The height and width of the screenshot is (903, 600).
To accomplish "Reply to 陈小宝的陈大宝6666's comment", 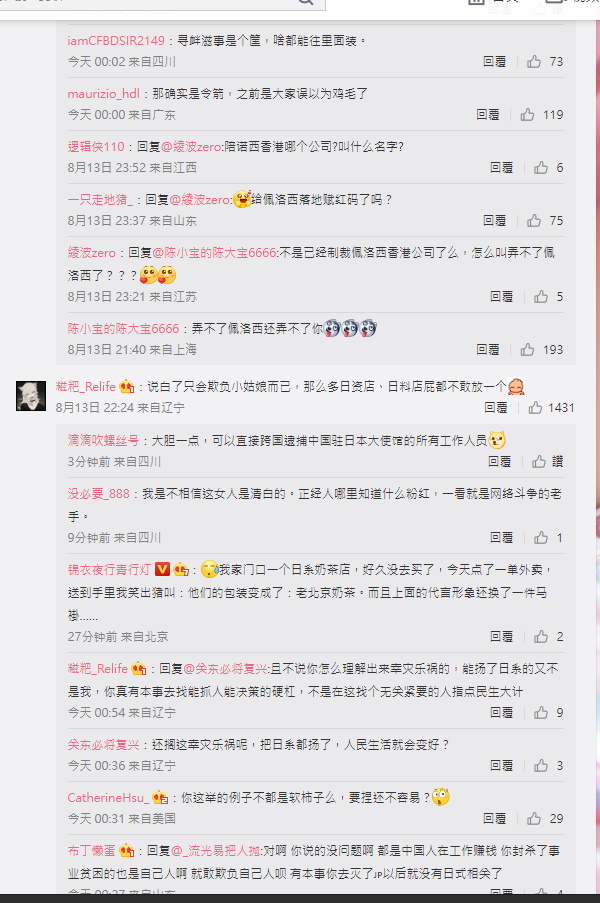I will pyautogui.click(x=488, y=350).
